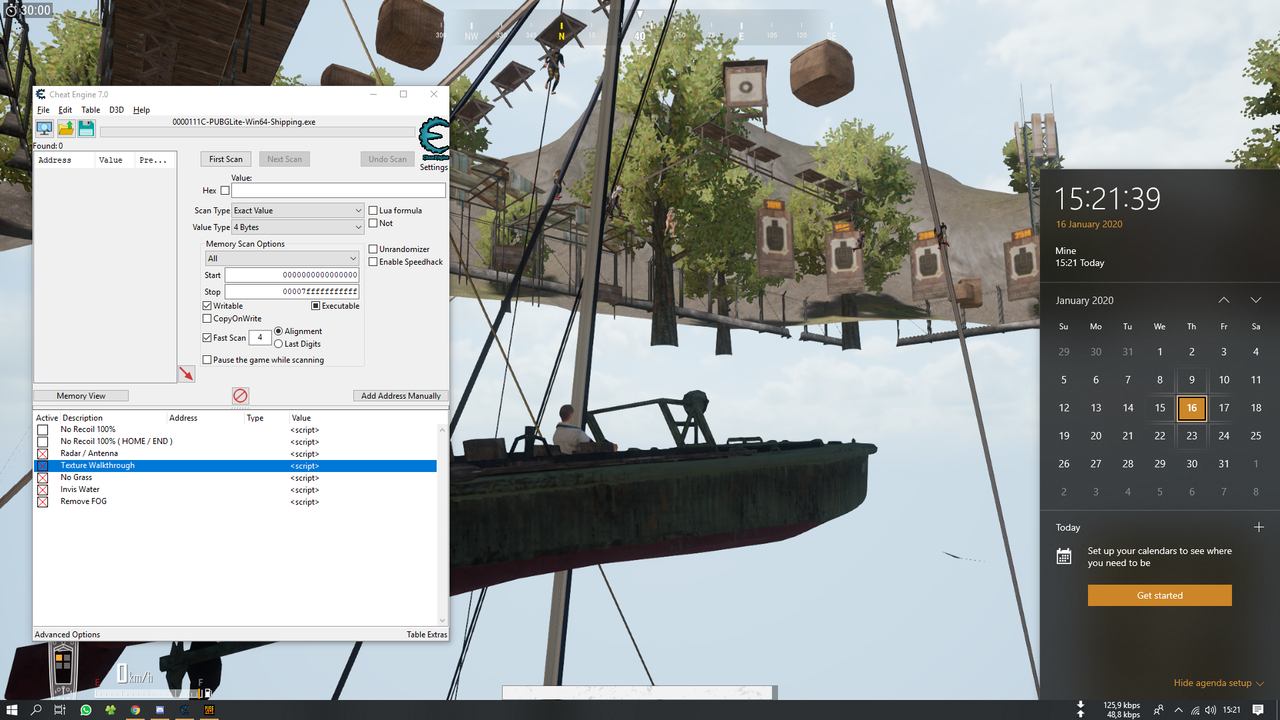The width and height of the screenshot is (1280, 720).
Task: Select the Last Digits radio button
Action: click(x=278, y=344)
